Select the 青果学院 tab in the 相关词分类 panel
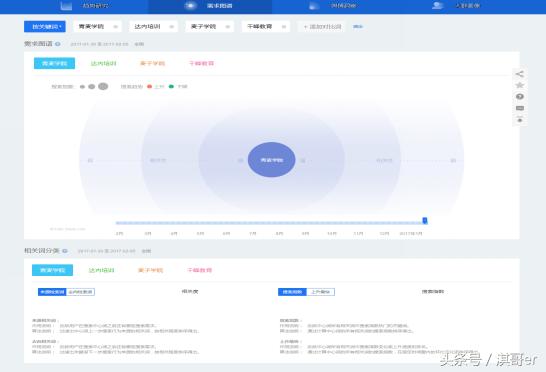The image size is (546, 372). [x=53, y=270]
